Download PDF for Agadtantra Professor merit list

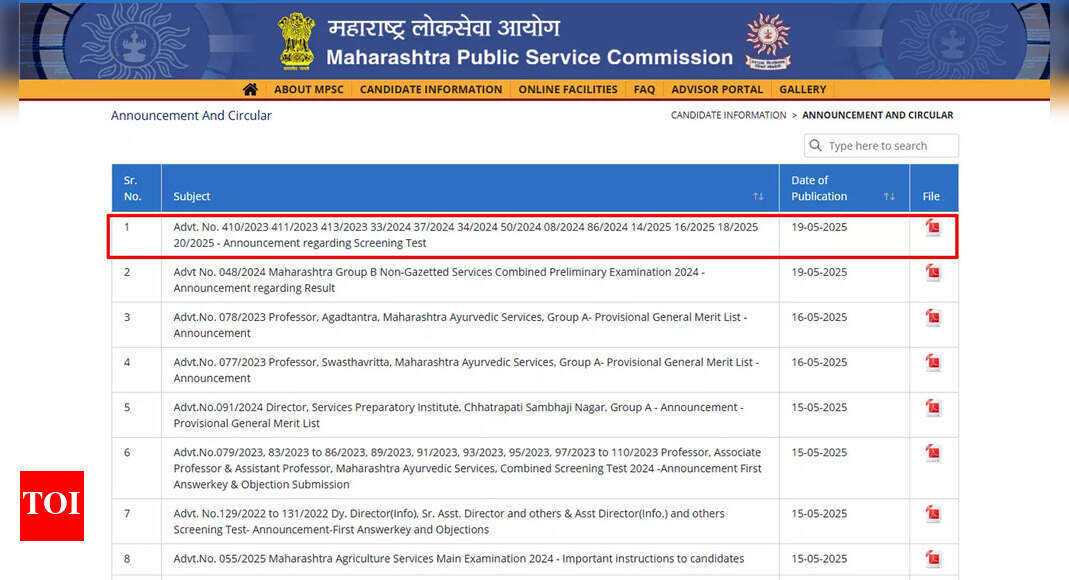(932, 318)
